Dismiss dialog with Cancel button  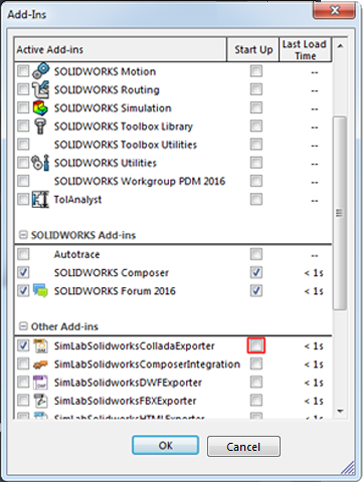[x=244, y=447]
